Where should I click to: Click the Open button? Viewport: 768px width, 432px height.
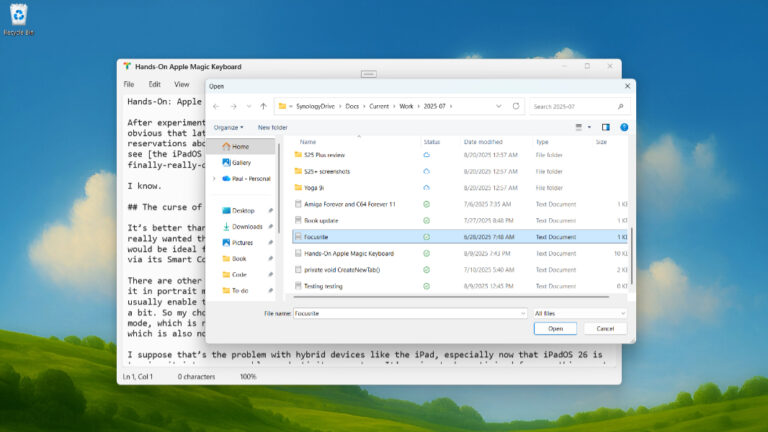555,328
